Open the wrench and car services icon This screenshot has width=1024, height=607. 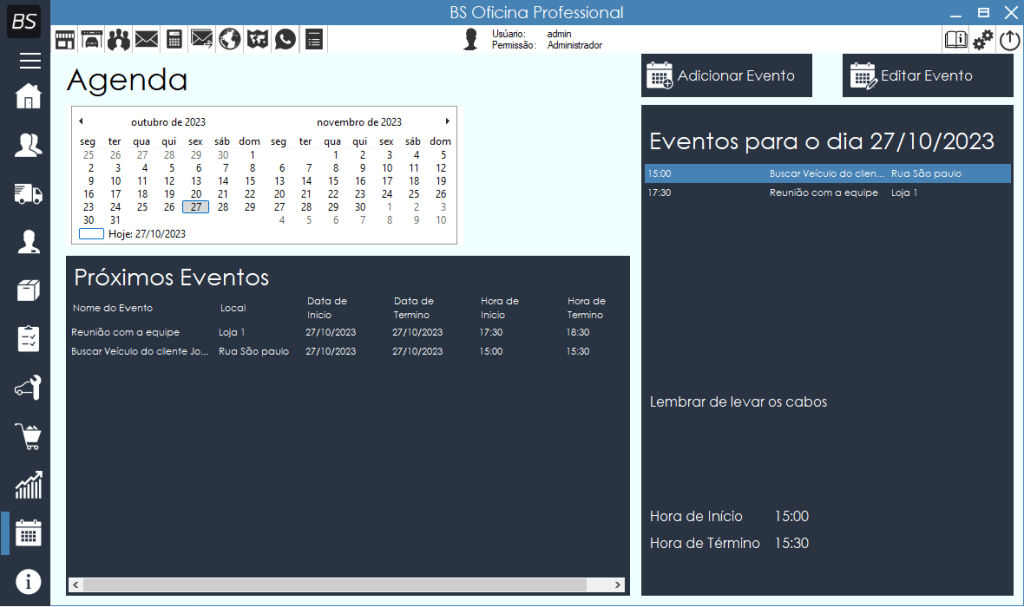pos(28,388)
